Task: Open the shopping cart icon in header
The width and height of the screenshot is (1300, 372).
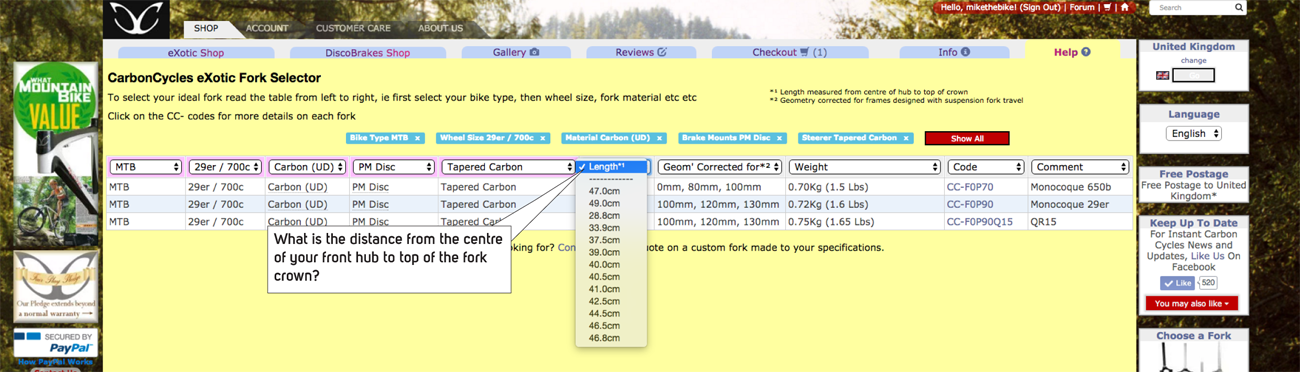Action: point(1107,7)
